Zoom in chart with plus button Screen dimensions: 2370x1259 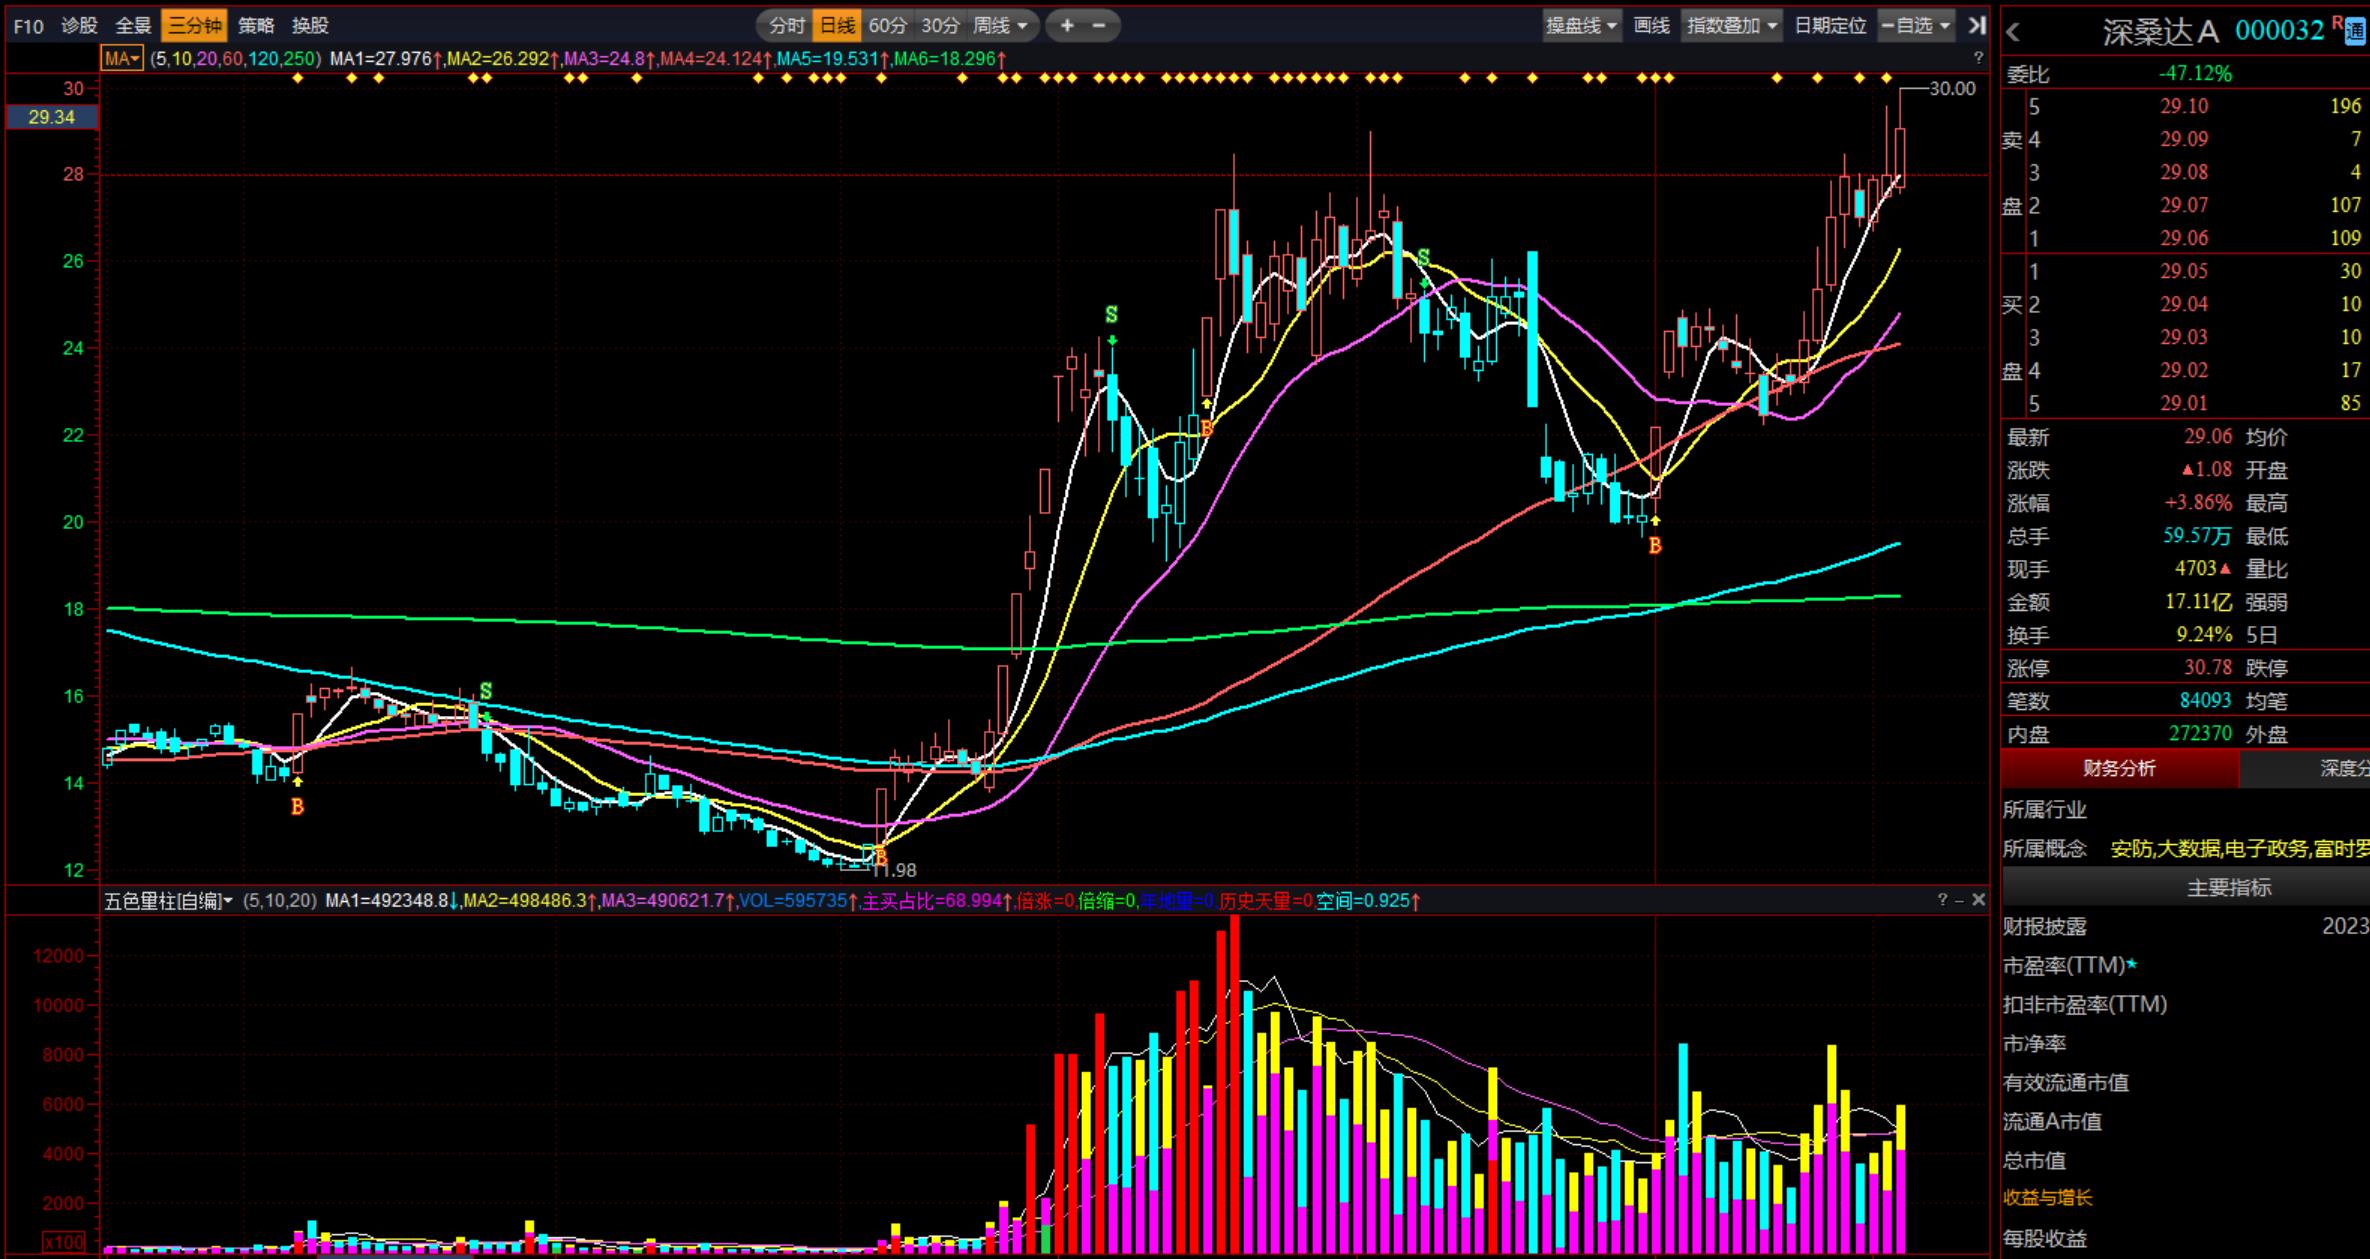[x=1067, y=26]
